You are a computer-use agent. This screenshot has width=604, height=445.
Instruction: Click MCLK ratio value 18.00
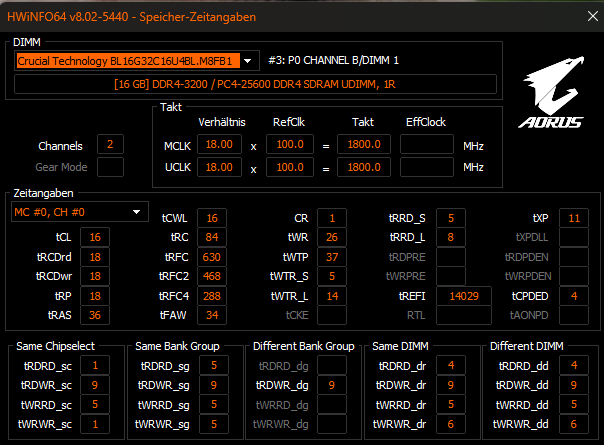click(x=219, y=144)
